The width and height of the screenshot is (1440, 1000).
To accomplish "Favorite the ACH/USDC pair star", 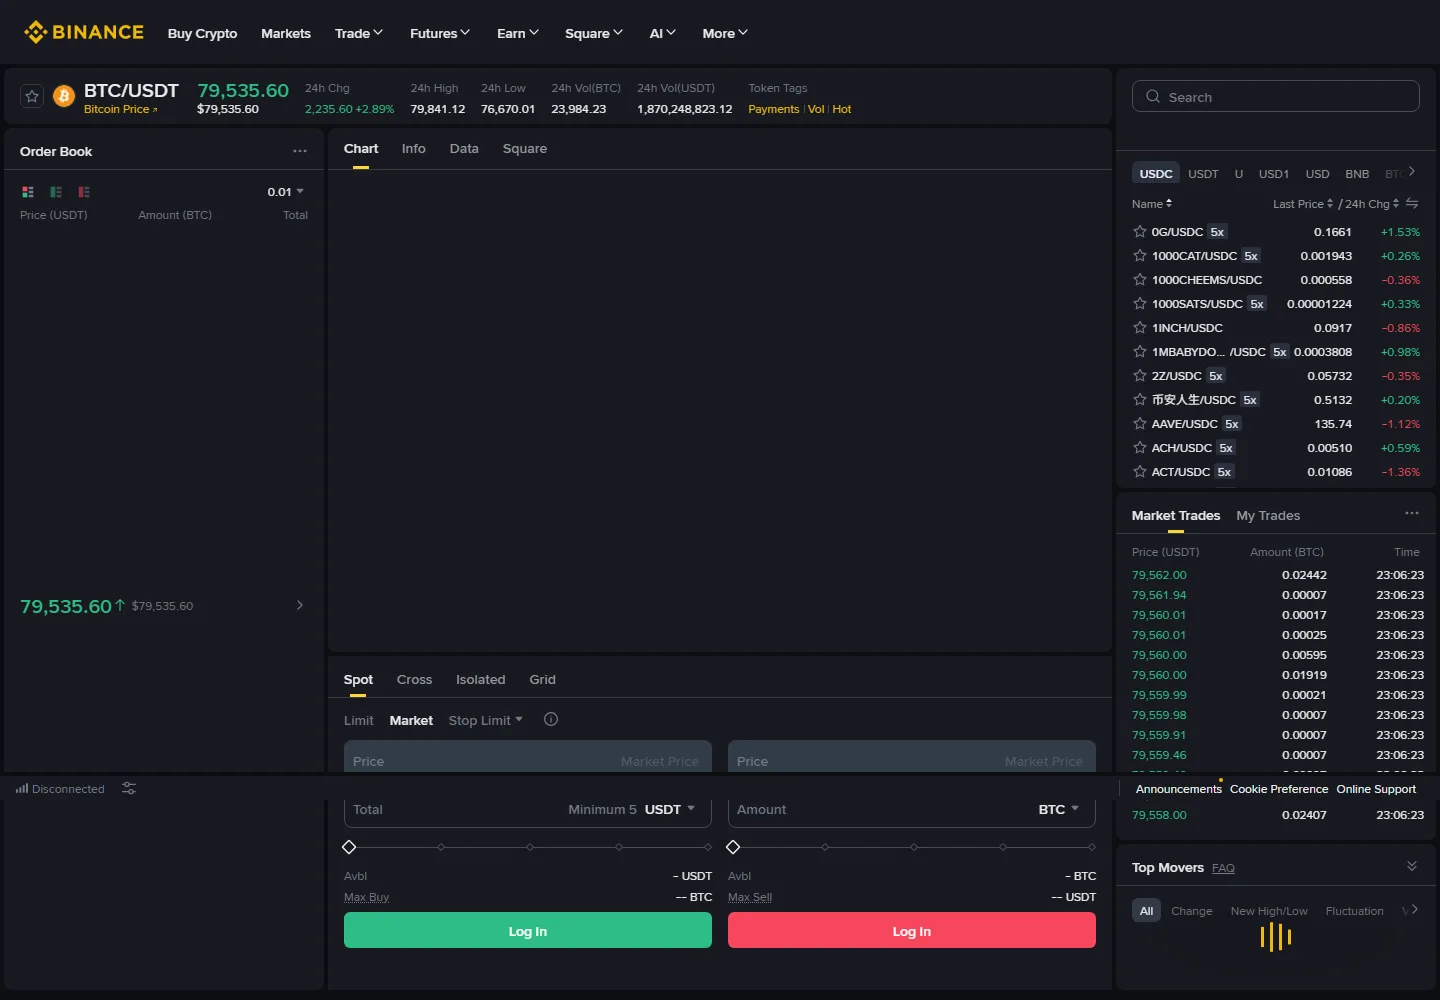I will tap(1139, 447).
